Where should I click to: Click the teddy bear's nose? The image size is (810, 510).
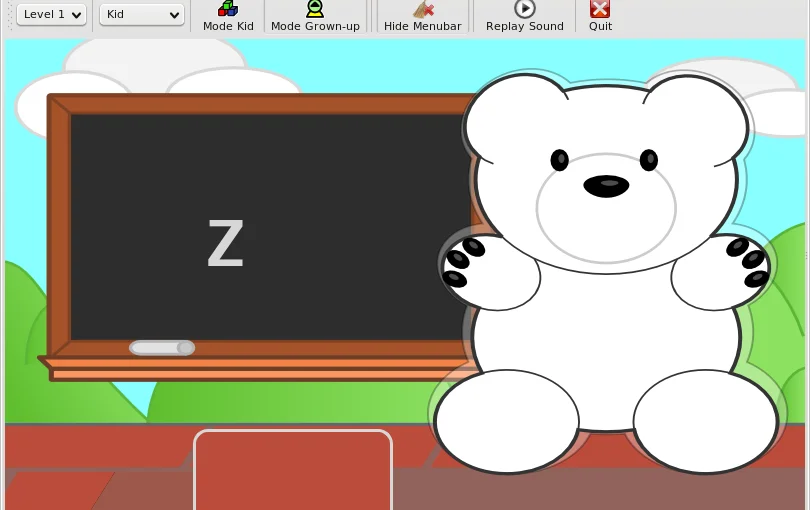pos(606,186)
